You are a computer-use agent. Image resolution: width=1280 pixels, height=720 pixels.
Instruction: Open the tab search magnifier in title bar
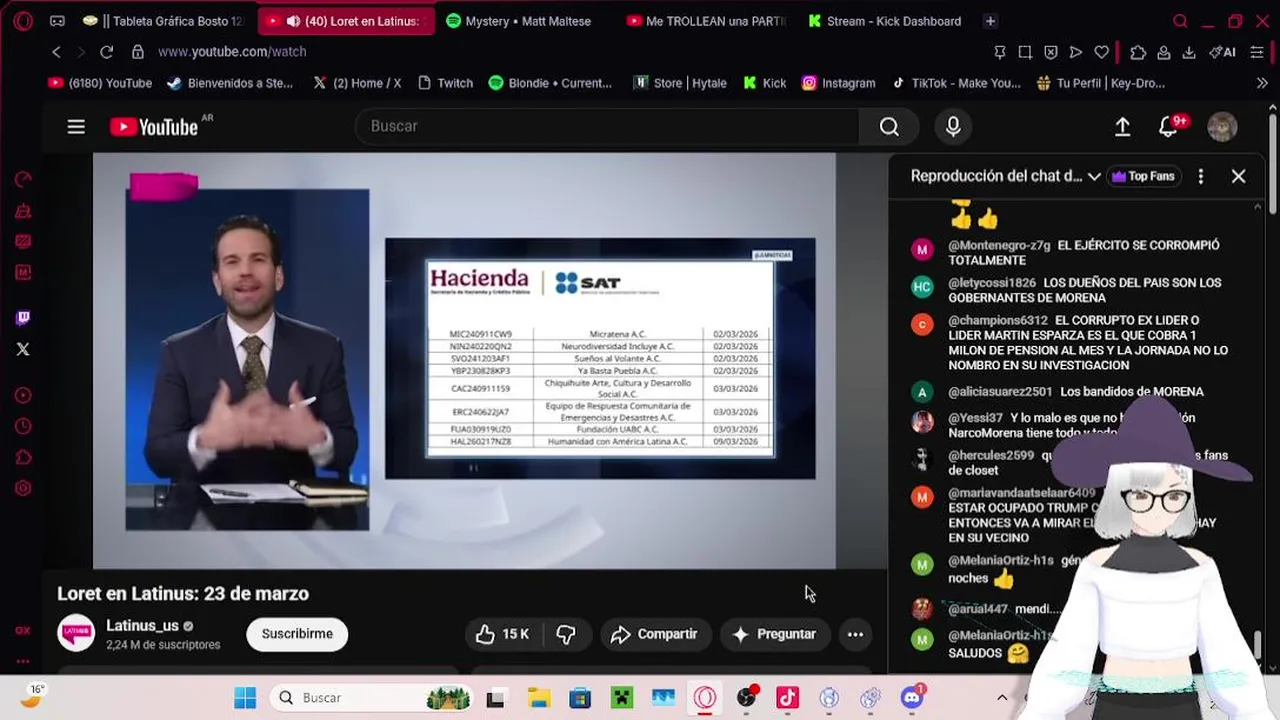tap(1180, 21)
